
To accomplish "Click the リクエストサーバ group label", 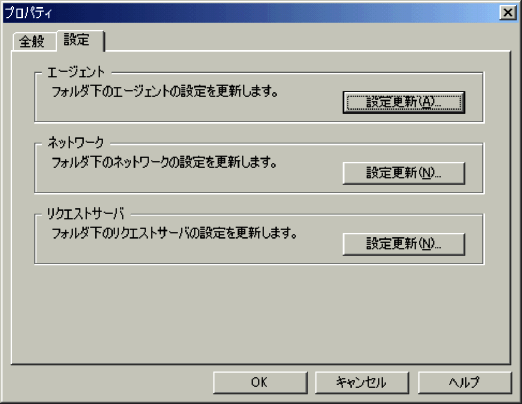I will [85, 213].
